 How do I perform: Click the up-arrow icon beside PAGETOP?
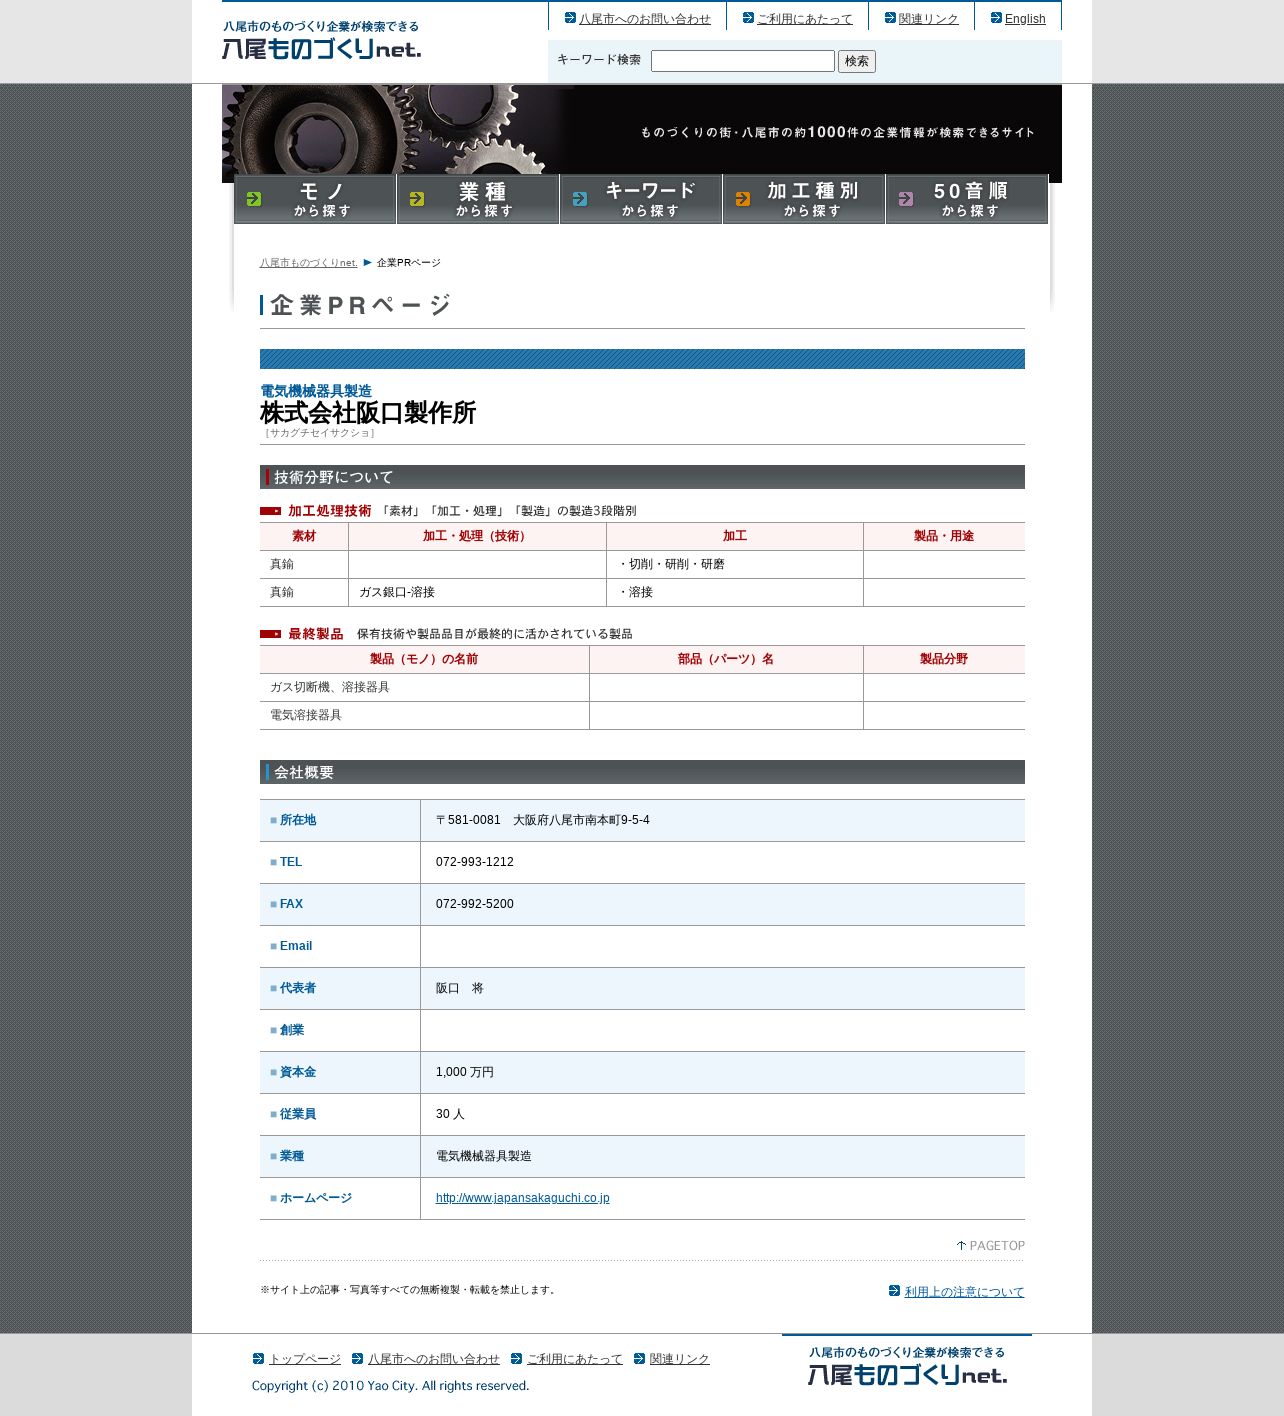coord(961,1246)
